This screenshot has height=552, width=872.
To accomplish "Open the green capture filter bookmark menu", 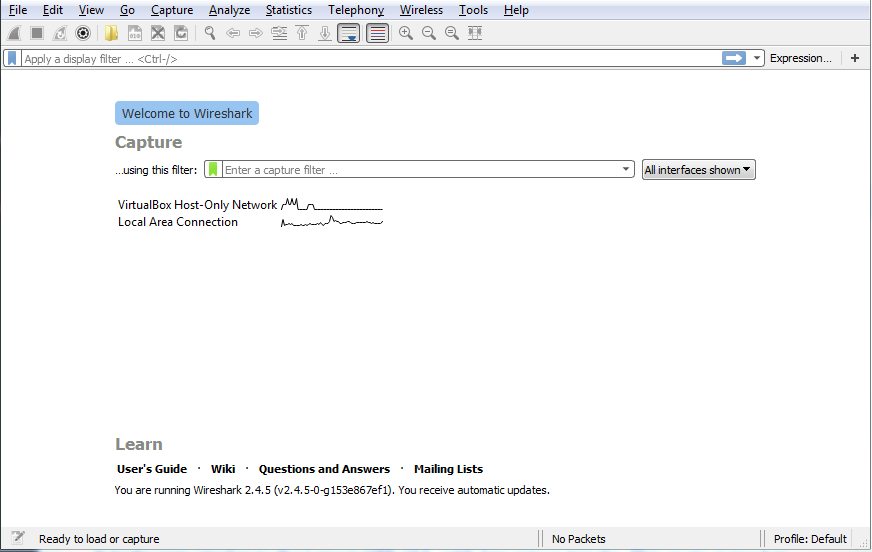I will tap(213, 170).
